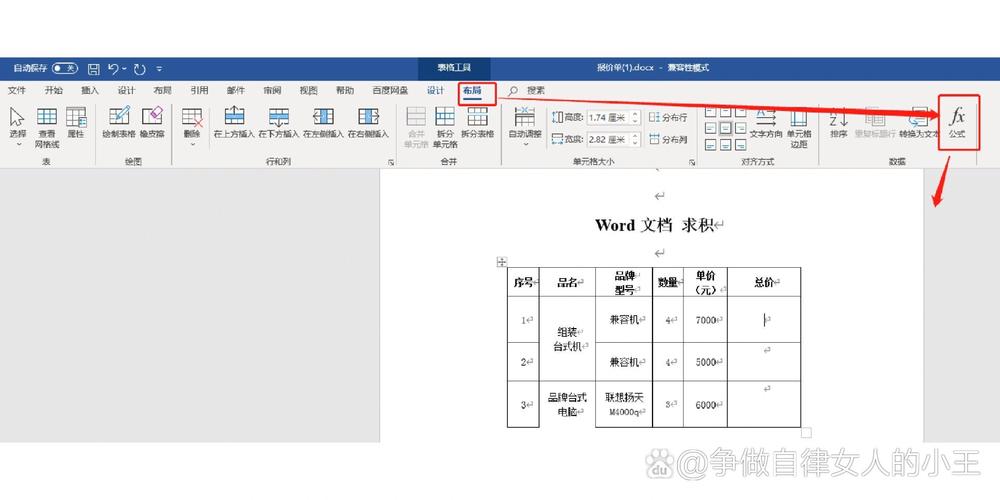Open Customize Quick Access Toolbar dropdown
Image resolution: width=1000 pixels, height=500 pixels.
[x=159, y=68]
